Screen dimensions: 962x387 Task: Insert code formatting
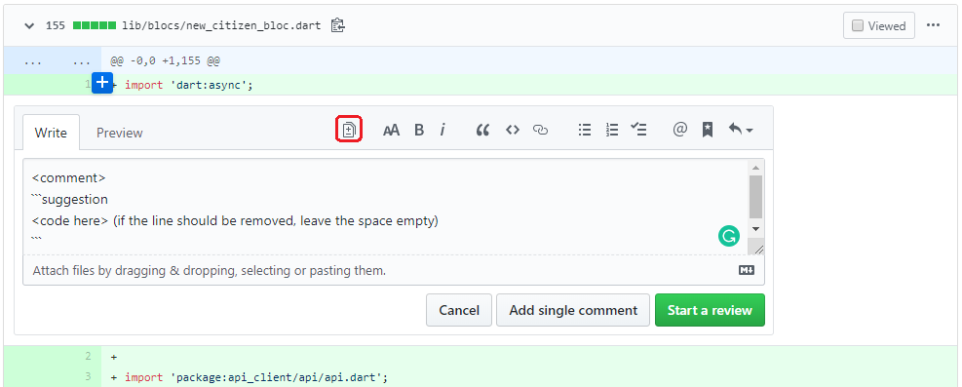512,130
